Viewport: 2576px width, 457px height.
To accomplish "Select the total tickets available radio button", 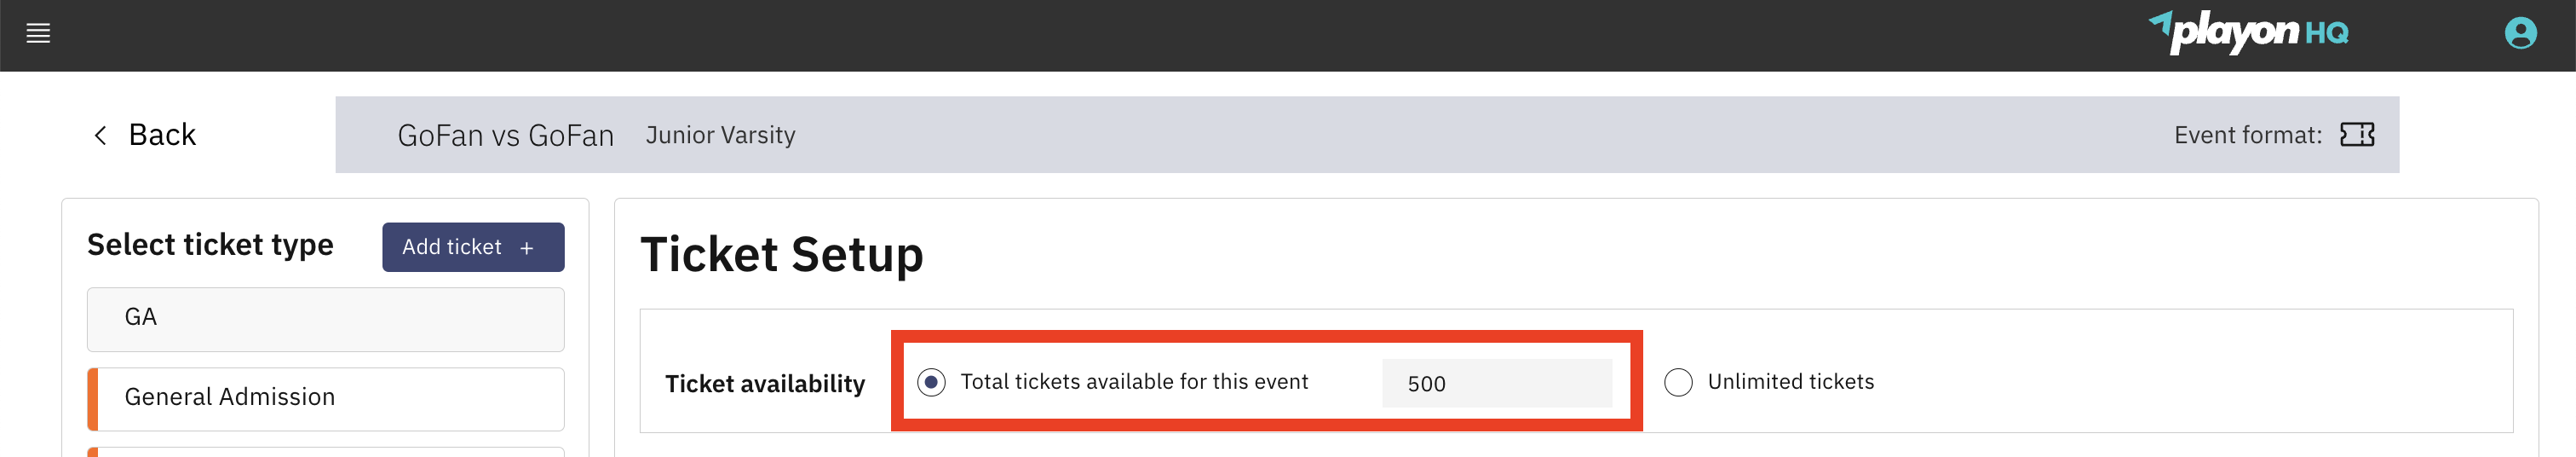I will coord(931,383).
